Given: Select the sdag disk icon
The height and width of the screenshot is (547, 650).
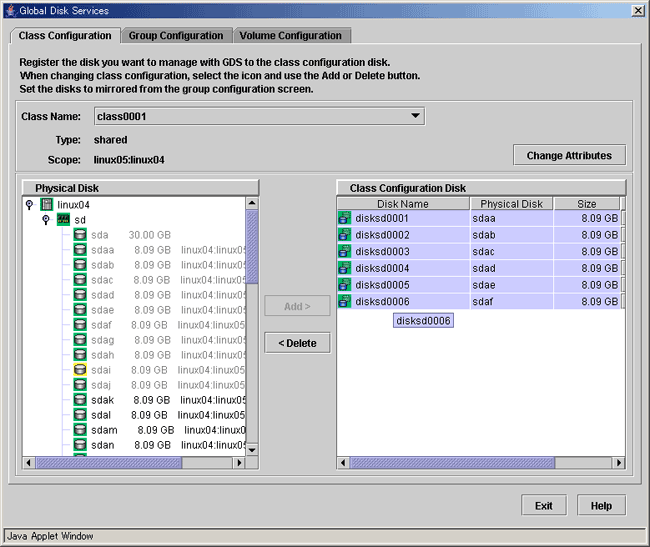Looking at the screenshot, I should 80,340.
